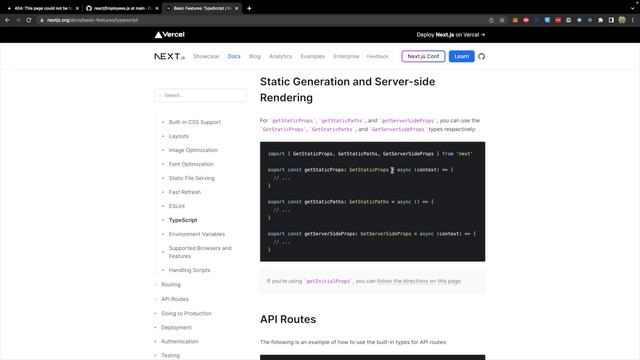Click the docs Search input field
640x360 pixels.
(200, 95)
